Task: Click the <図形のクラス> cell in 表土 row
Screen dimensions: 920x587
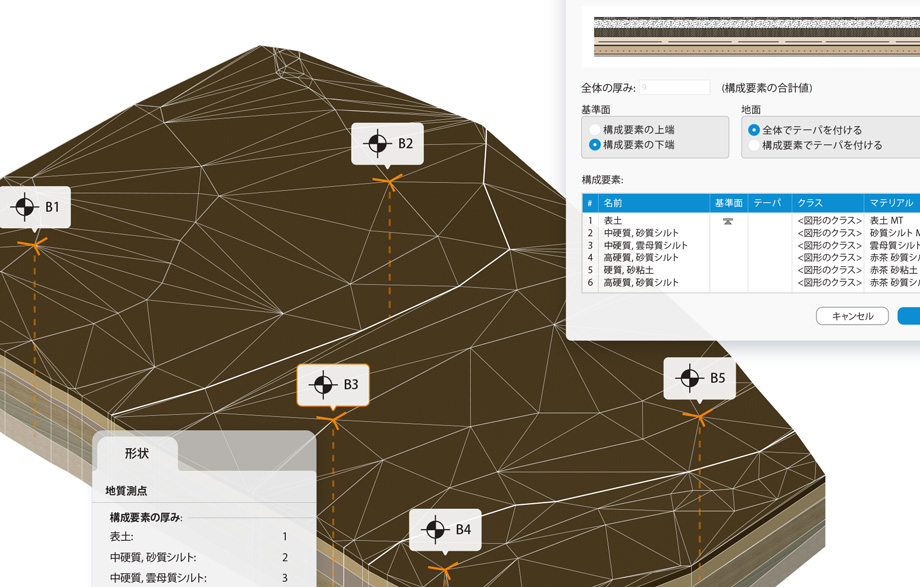Action: tap(829, 221)
